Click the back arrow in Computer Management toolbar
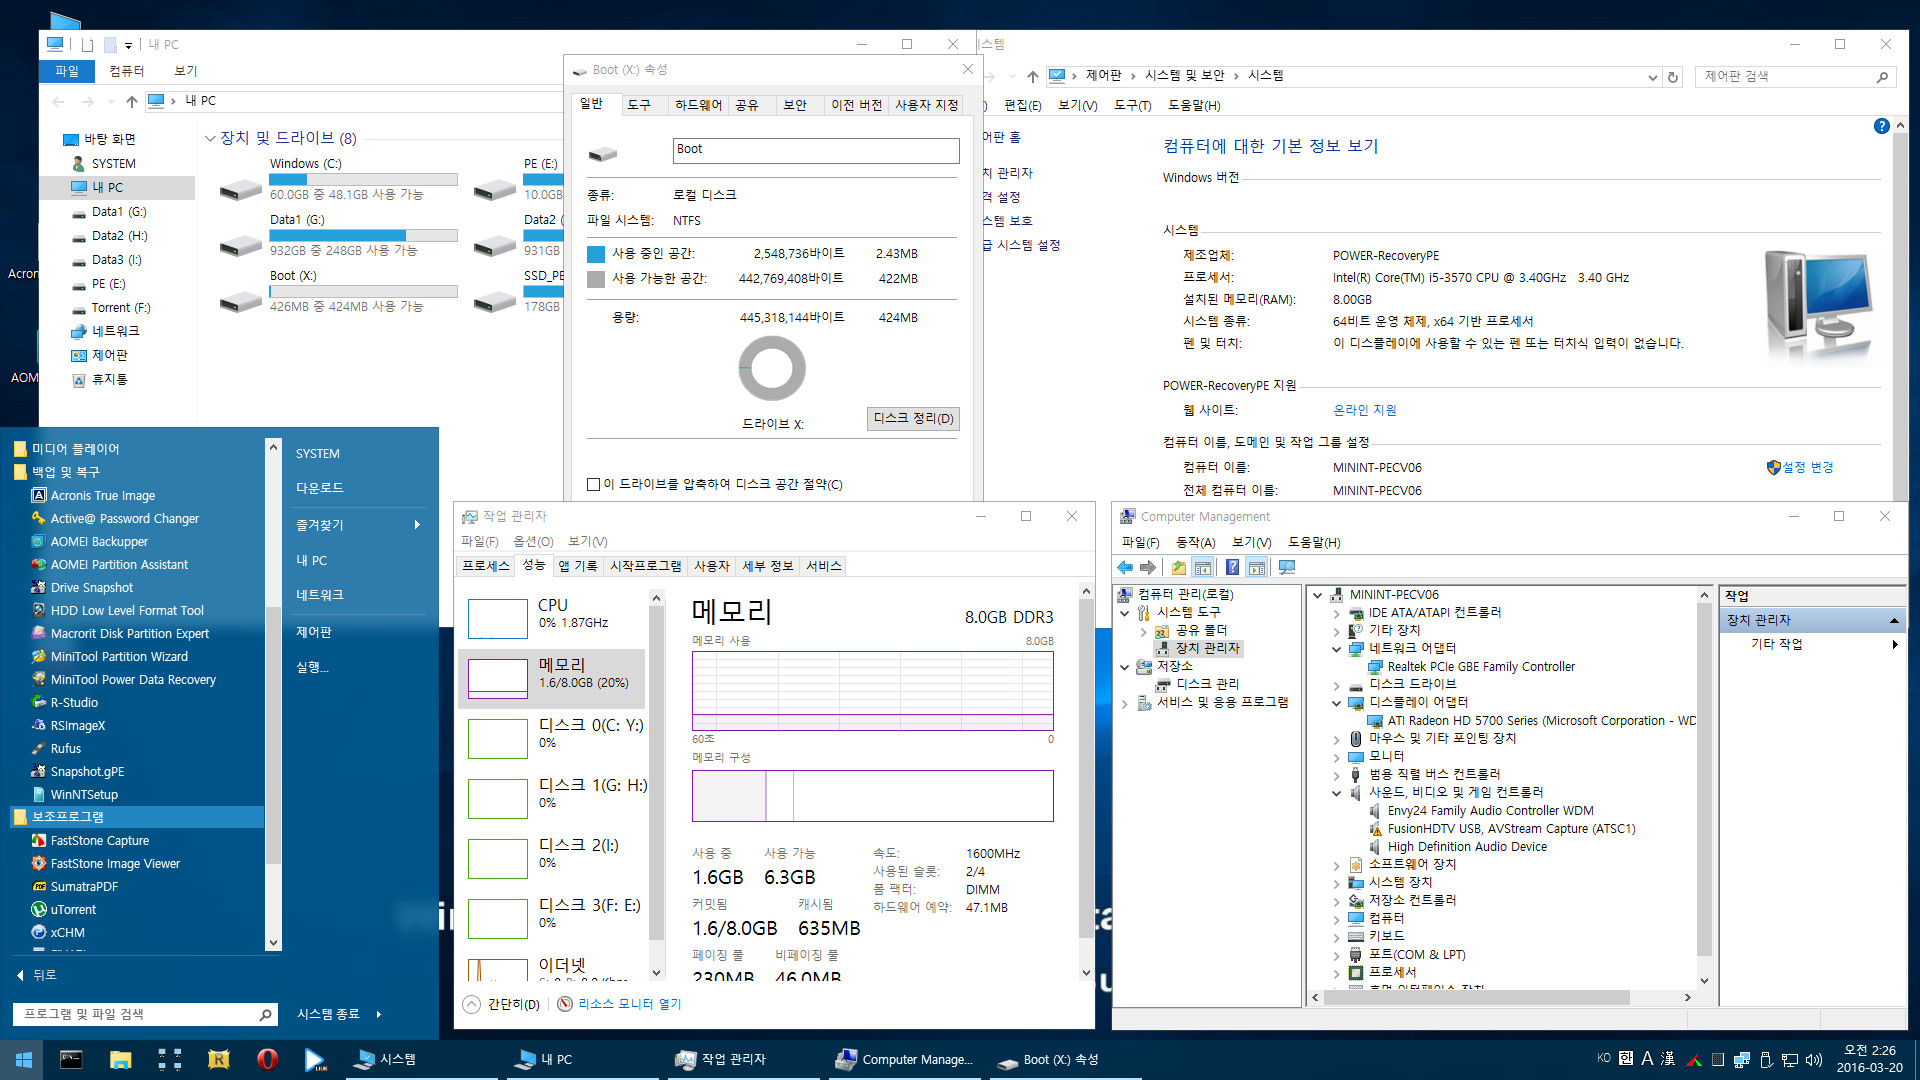The width and height of the screenshot is (1920, 1080). (1125, 568)
